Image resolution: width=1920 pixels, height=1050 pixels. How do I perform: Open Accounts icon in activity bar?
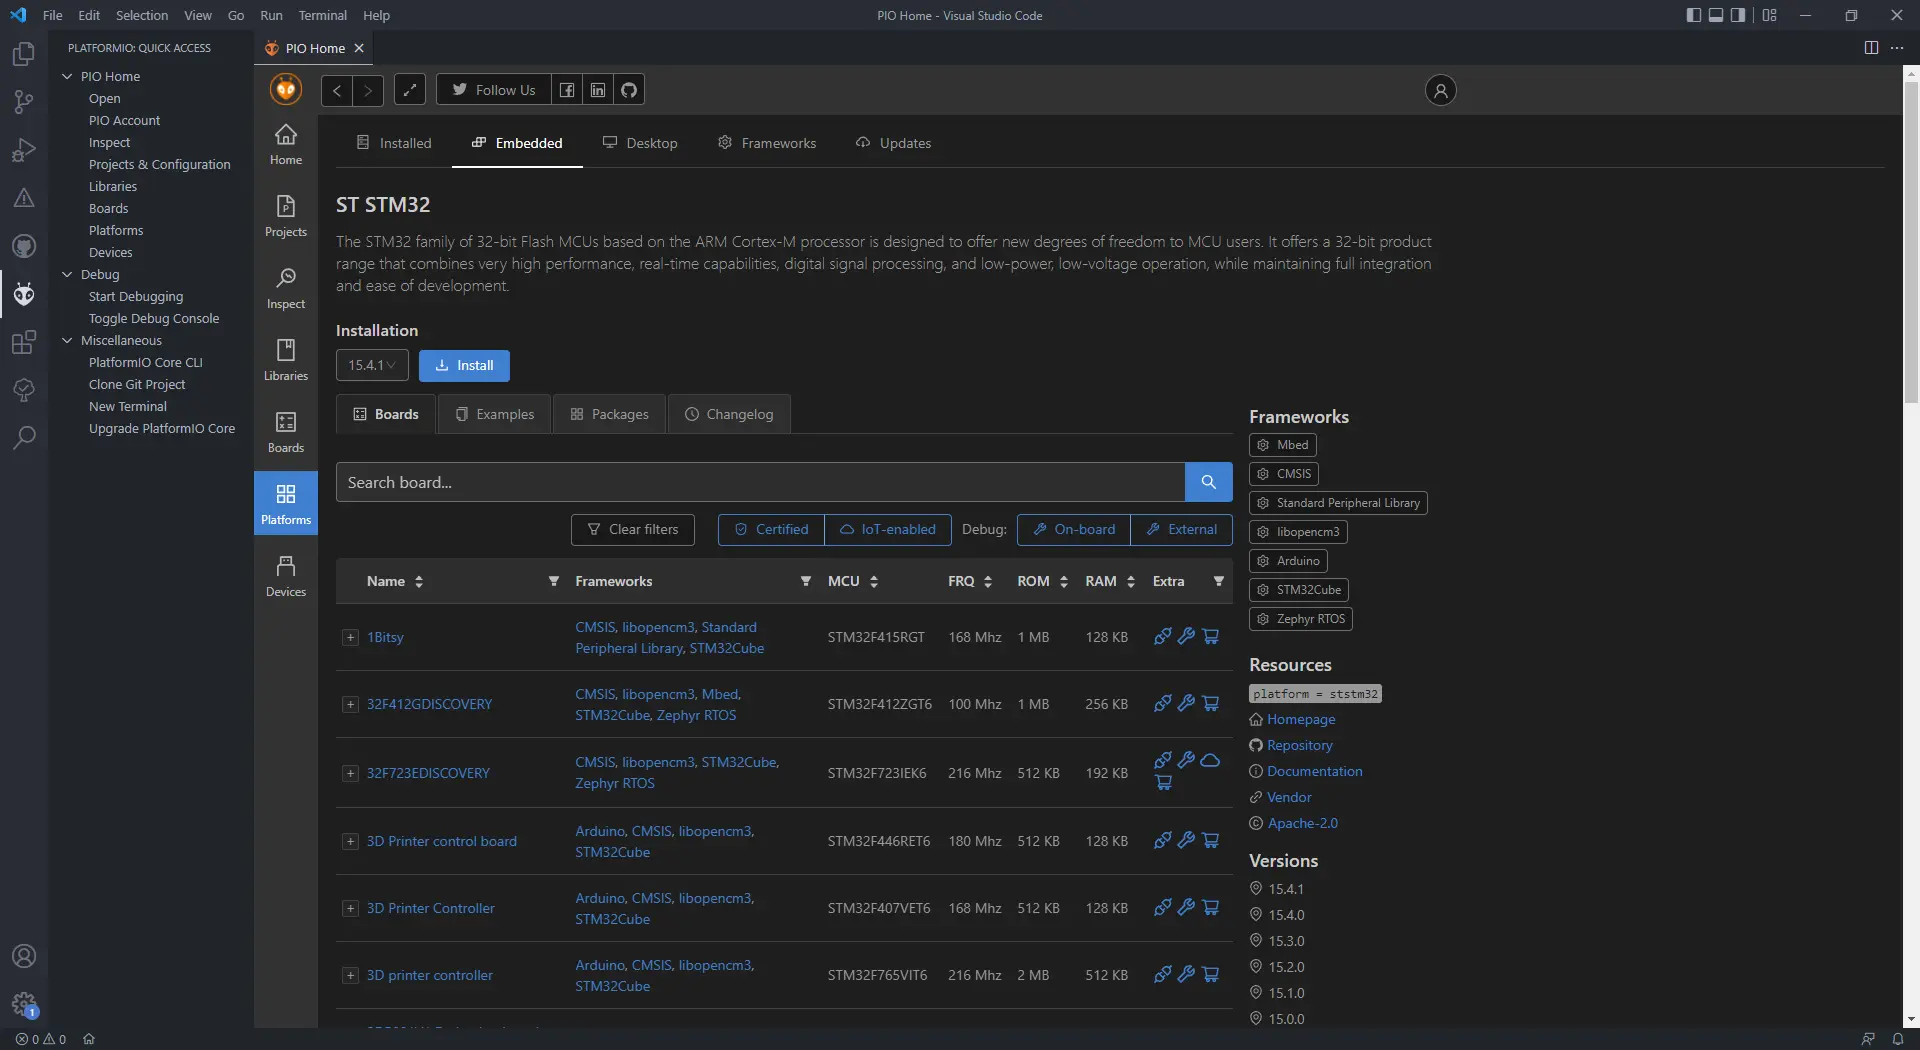click(24, 956)
